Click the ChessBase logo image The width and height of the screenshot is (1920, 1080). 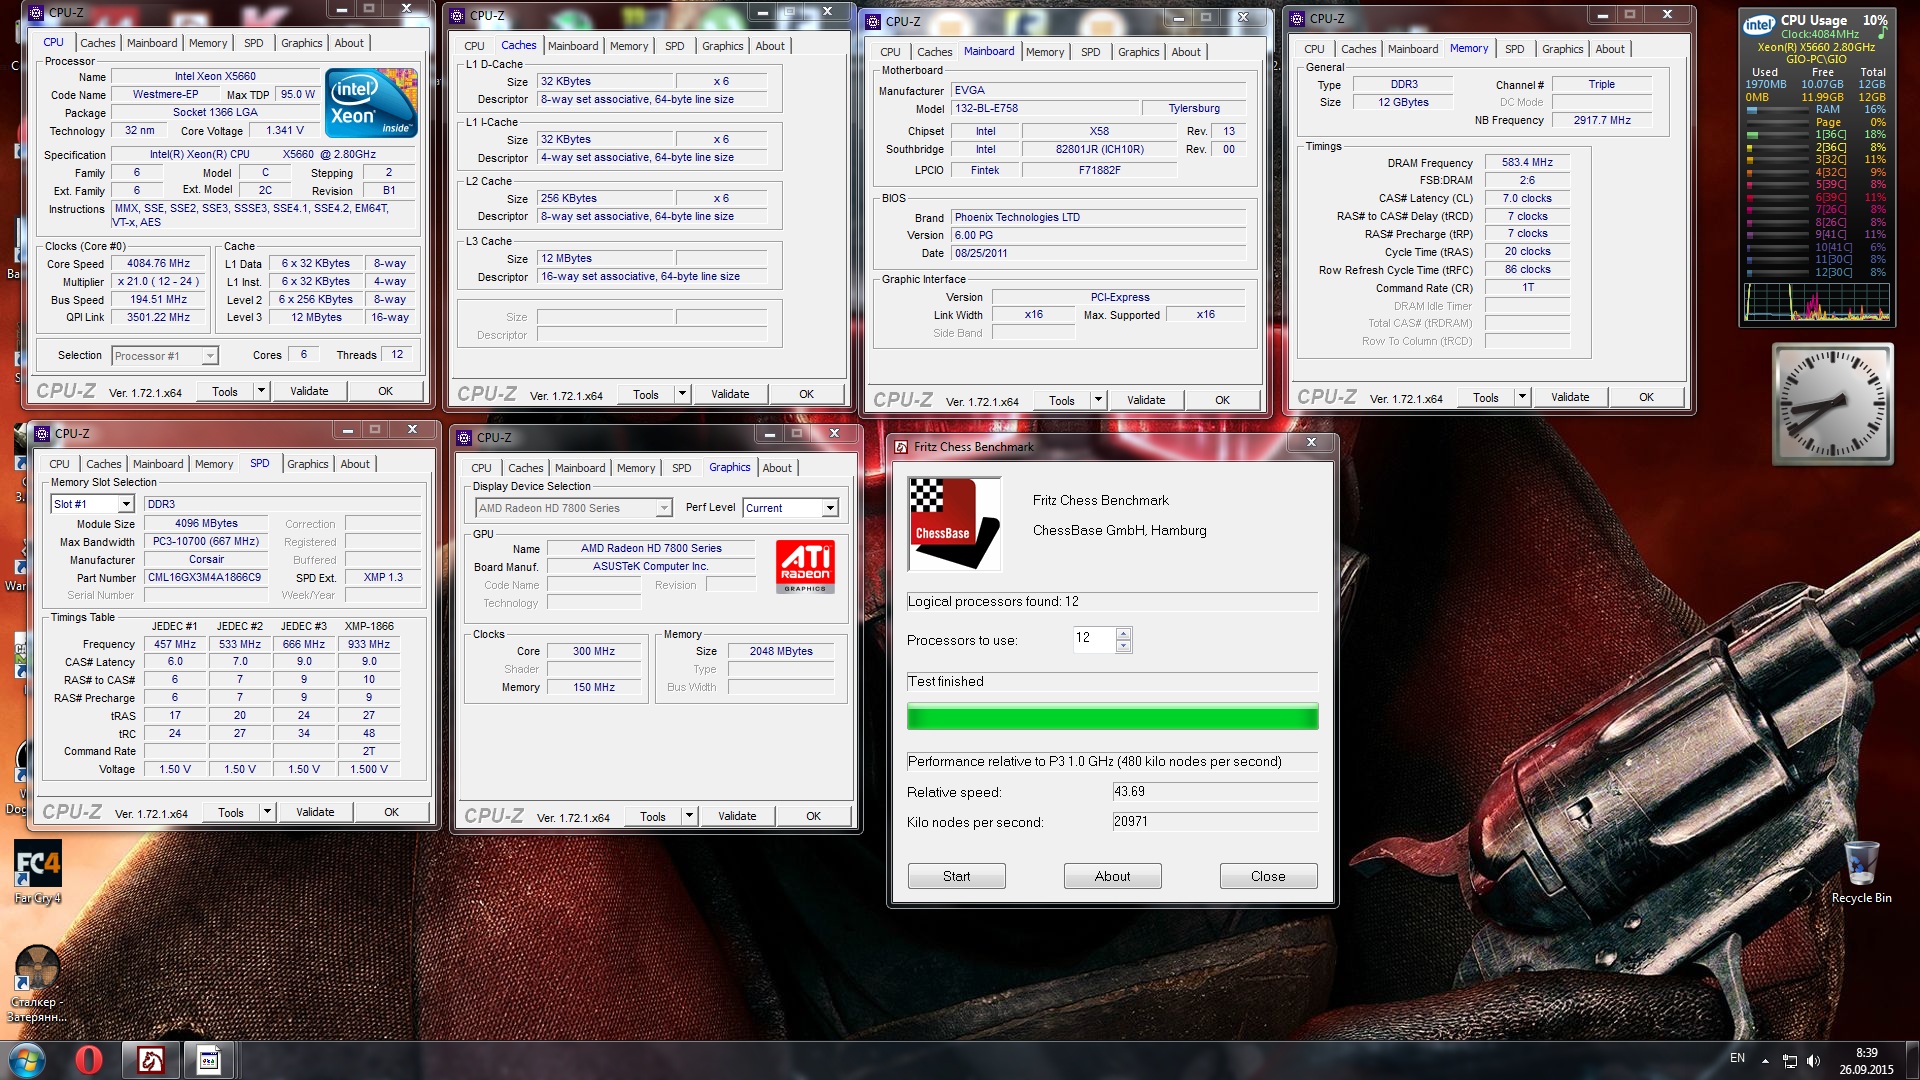point(954,524)
